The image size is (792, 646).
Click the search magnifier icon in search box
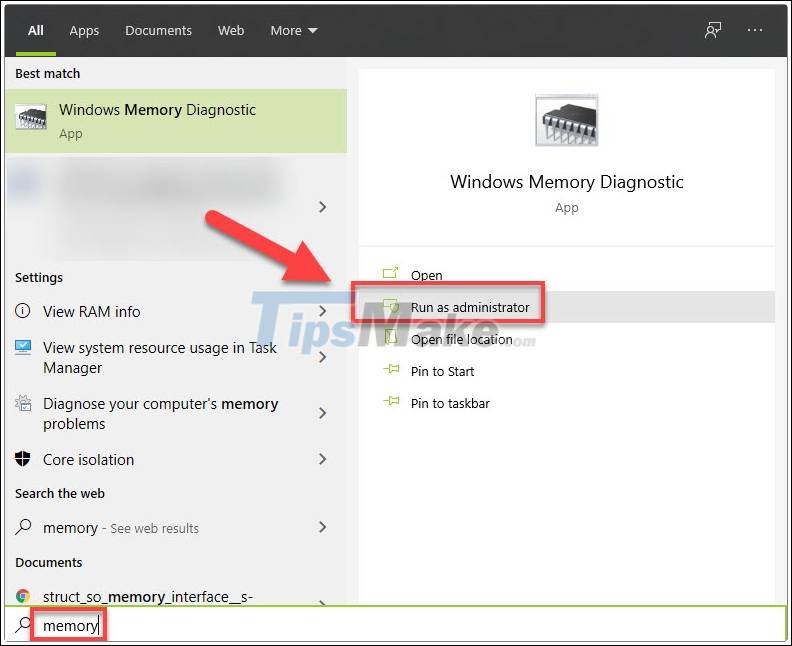22,625
